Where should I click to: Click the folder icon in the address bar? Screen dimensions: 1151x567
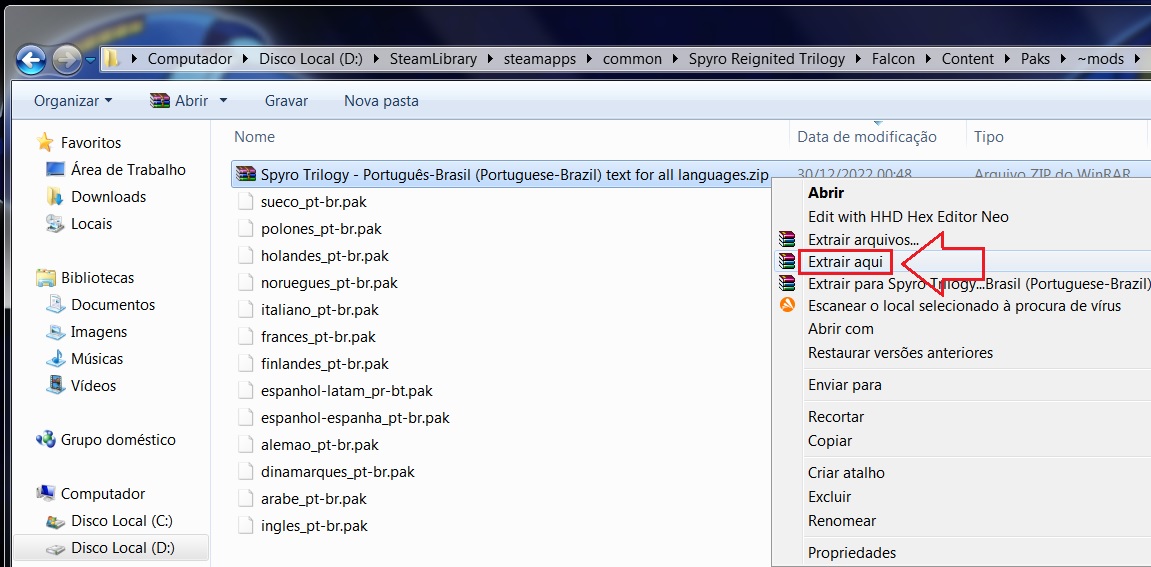pos(111,58)
